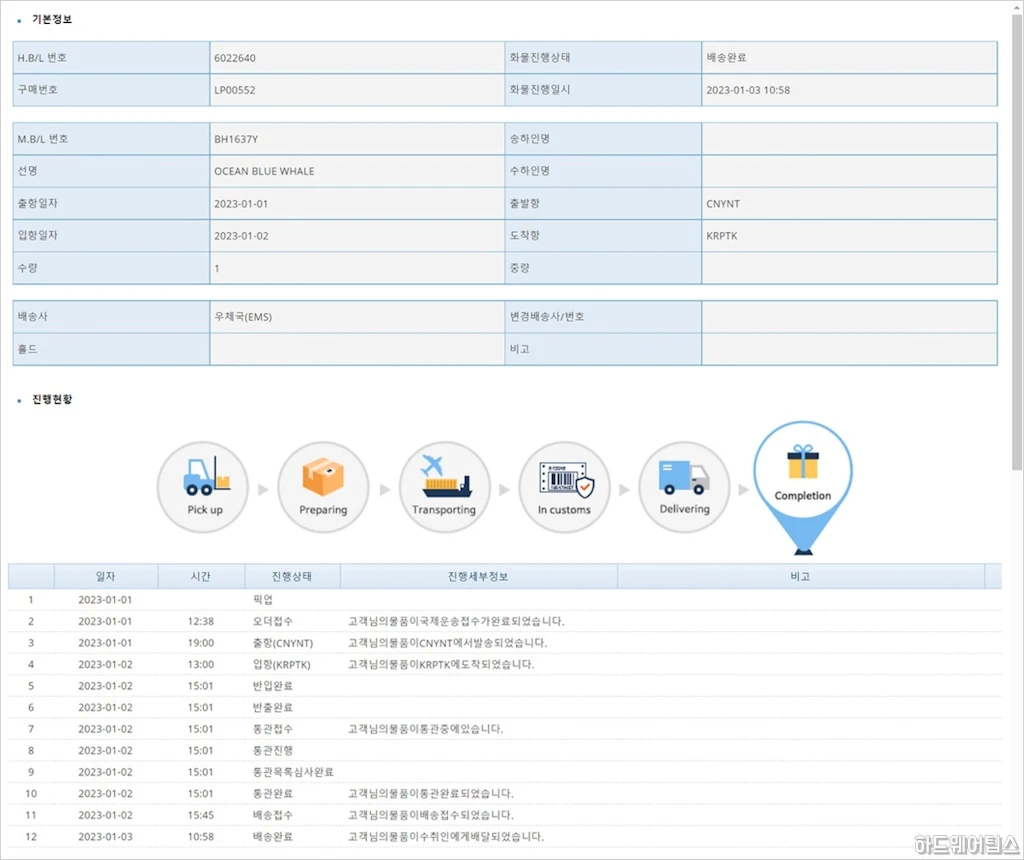Click detail text 고객님의물품이수취인에게배달되었습니다 in row 12
Image resolution: width=1024 pixels, height=860 pixels.
tap(446, 836)
